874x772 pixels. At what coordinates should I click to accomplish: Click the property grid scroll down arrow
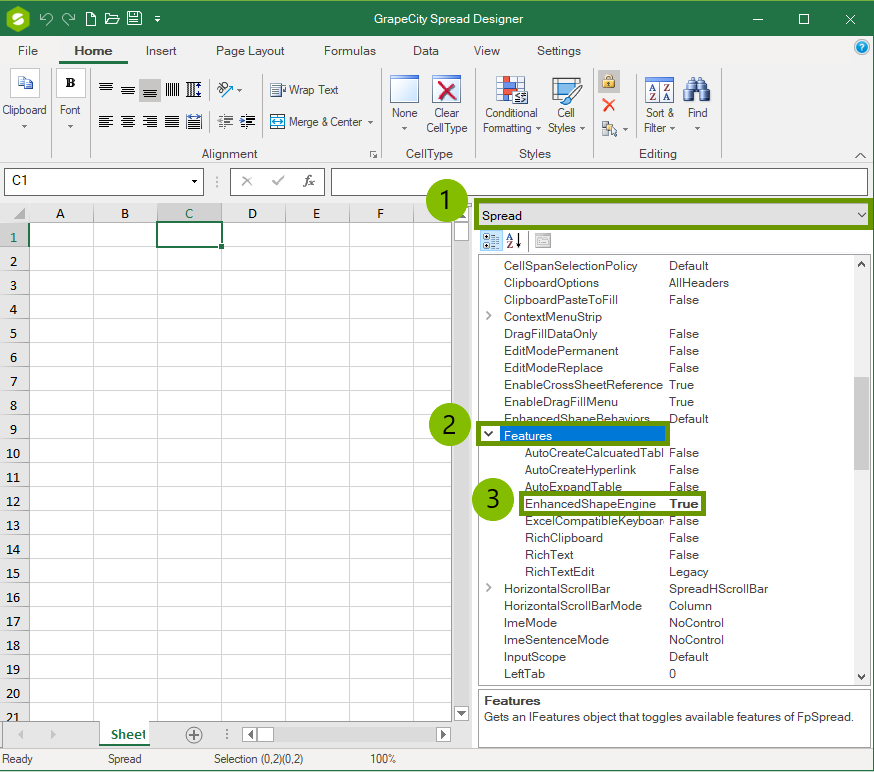tap(862, 676)
